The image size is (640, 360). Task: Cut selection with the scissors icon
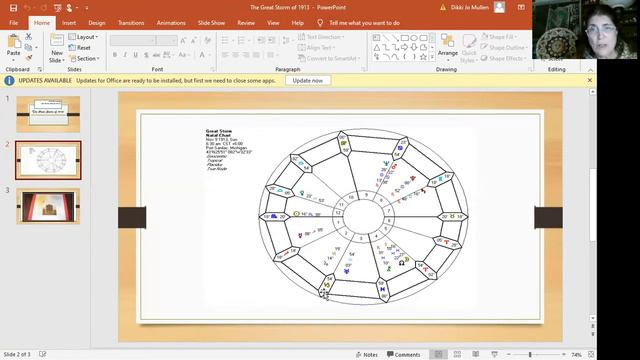tap(29, 37)
